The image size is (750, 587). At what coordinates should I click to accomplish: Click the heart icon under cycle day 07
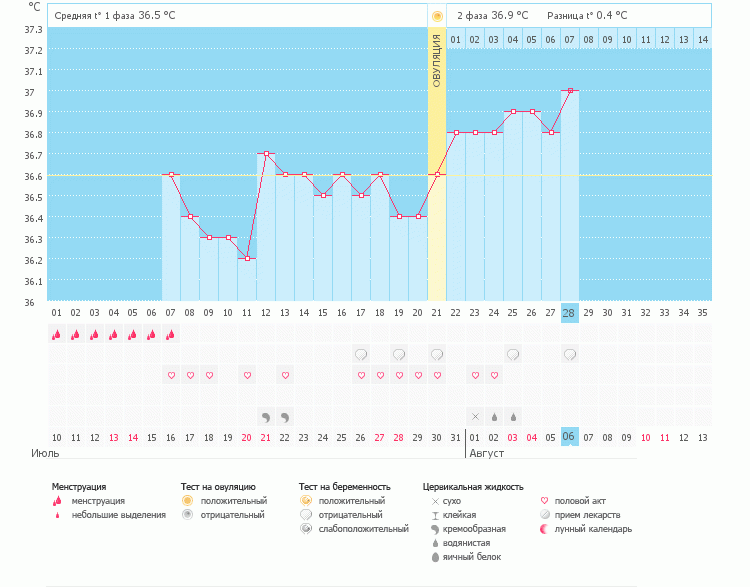pos(171,375)
